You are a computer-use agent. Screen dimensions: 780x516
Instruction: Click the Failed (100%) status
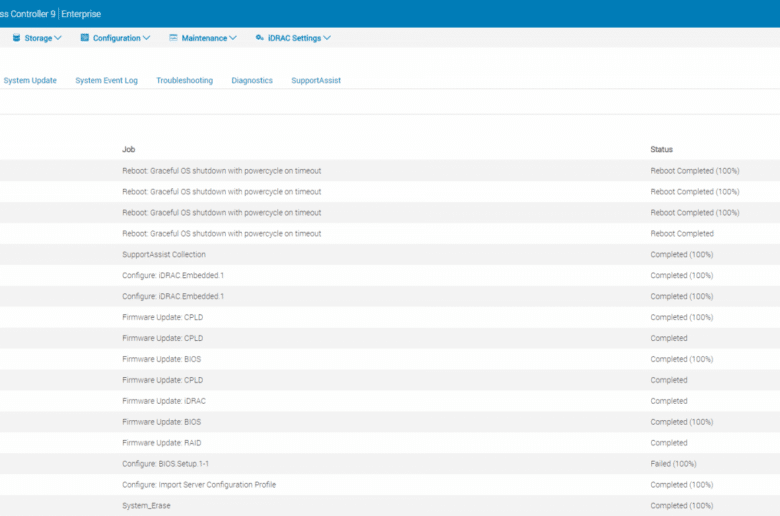coord(674,464)
